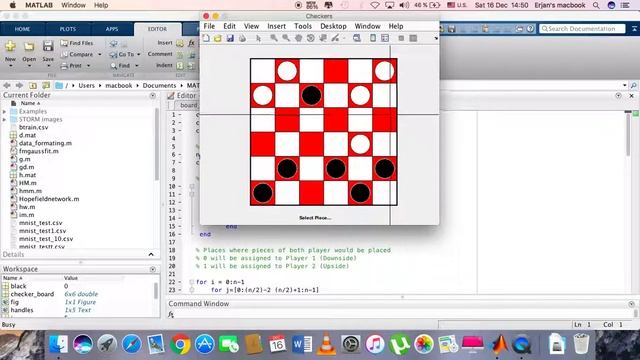This screenshot has width=640, height=360.
Task: Open Current Folder panel actions menu
Action: click(x=152, y=96)
